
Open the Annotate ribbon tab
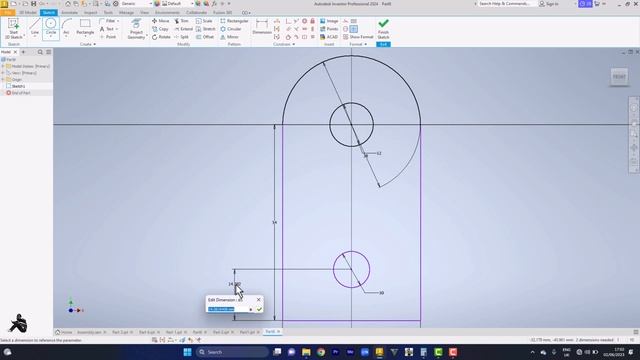69,13
